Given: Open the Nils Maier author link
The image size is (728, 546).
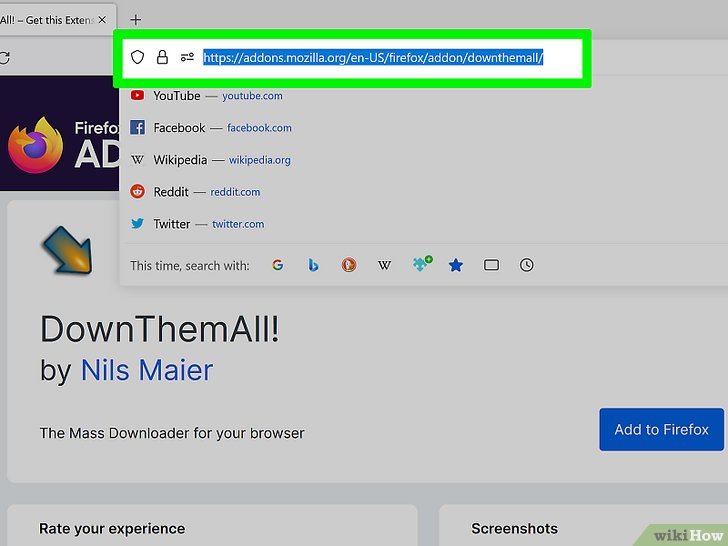Looking at the screenshot, I should pos(147,370).
